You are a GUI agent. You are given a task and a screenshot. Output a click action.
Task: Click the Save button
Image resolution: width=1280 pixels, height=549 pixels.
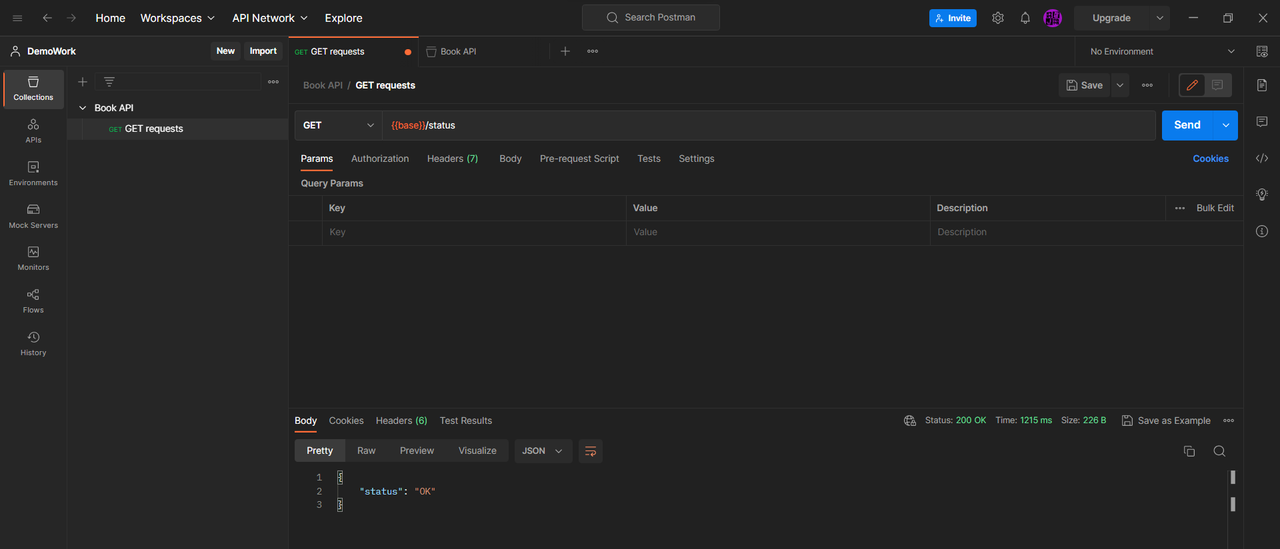[x=1085, y=85]
